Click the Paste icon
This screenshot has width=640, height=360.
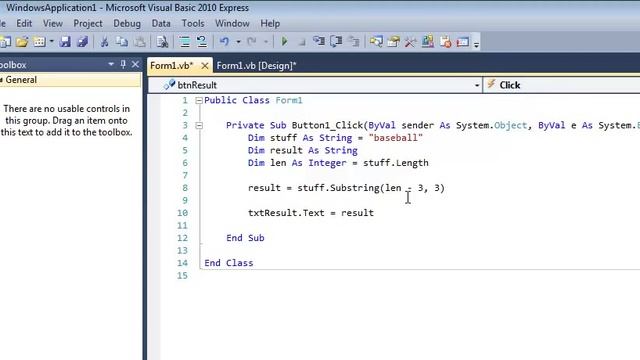click(x=140, y=42)
